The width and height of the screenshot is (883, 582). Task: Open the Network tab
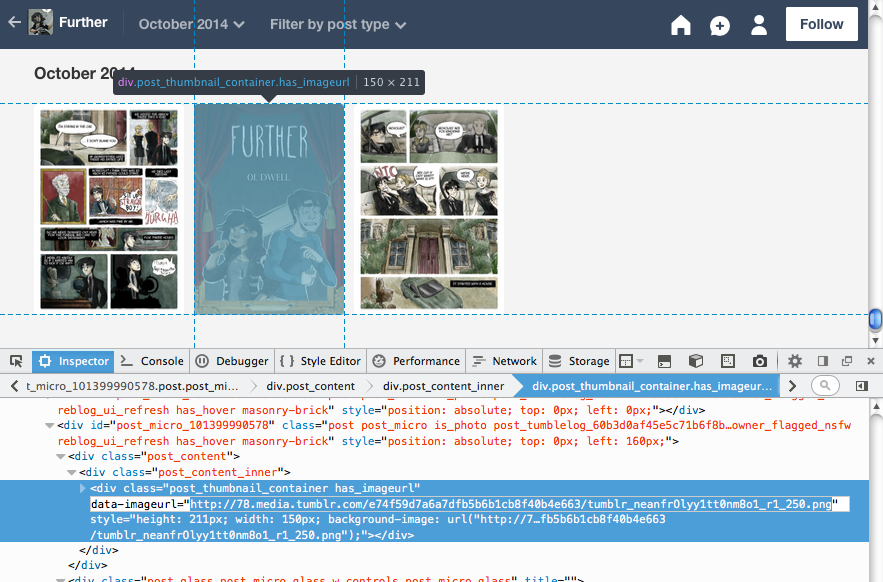[x=505, y=361]
